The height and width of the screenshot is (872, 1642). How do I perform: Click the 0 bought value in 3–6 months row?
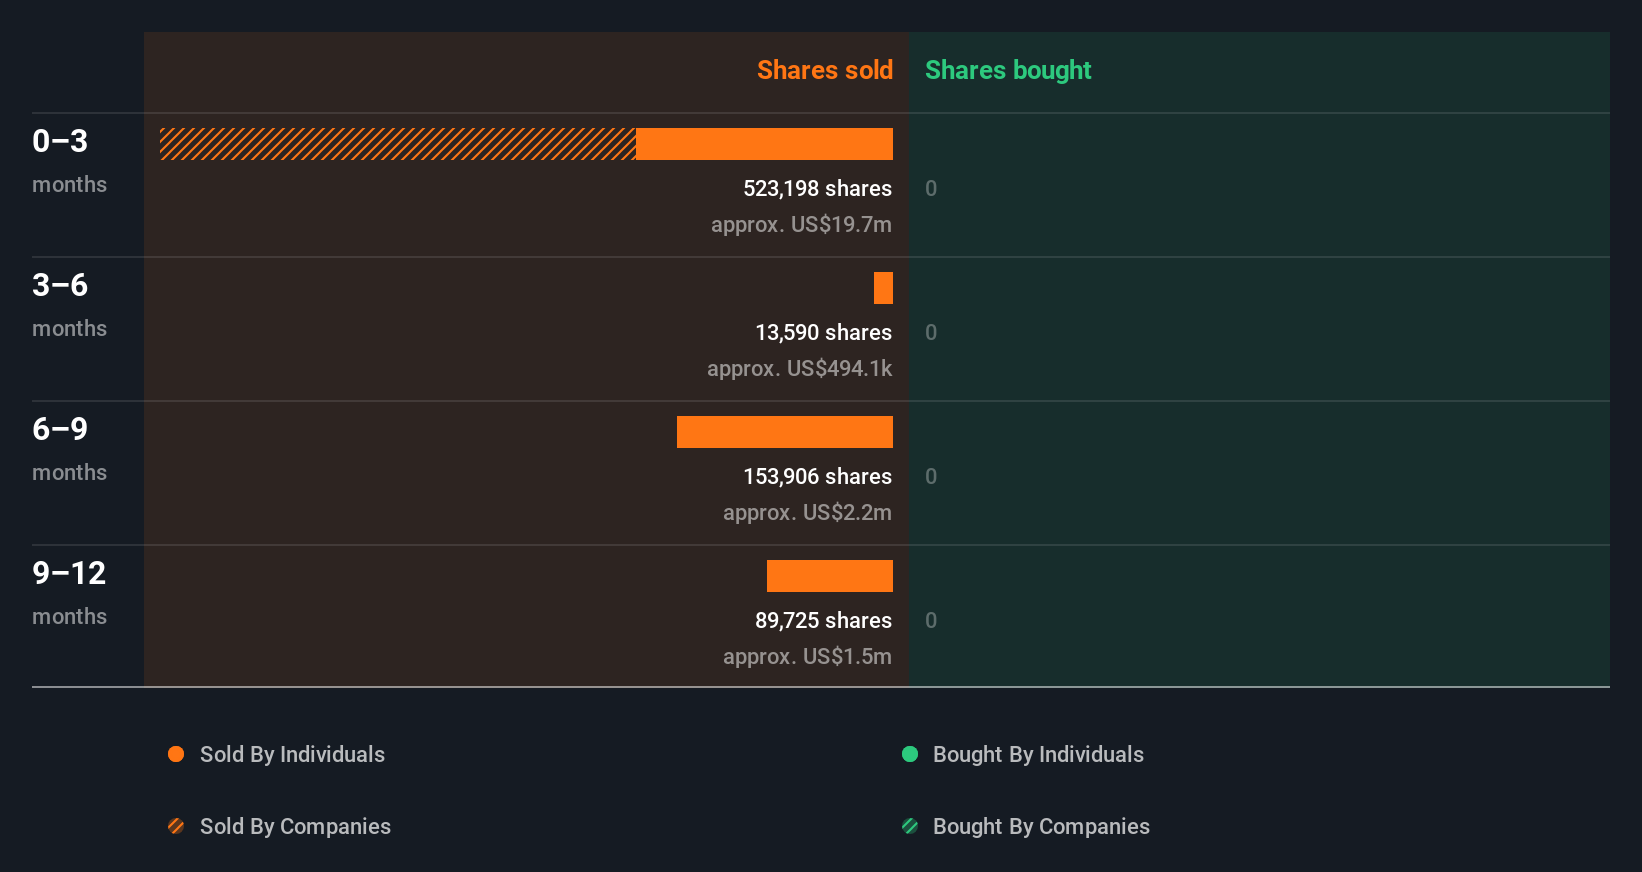click(931, 332)
